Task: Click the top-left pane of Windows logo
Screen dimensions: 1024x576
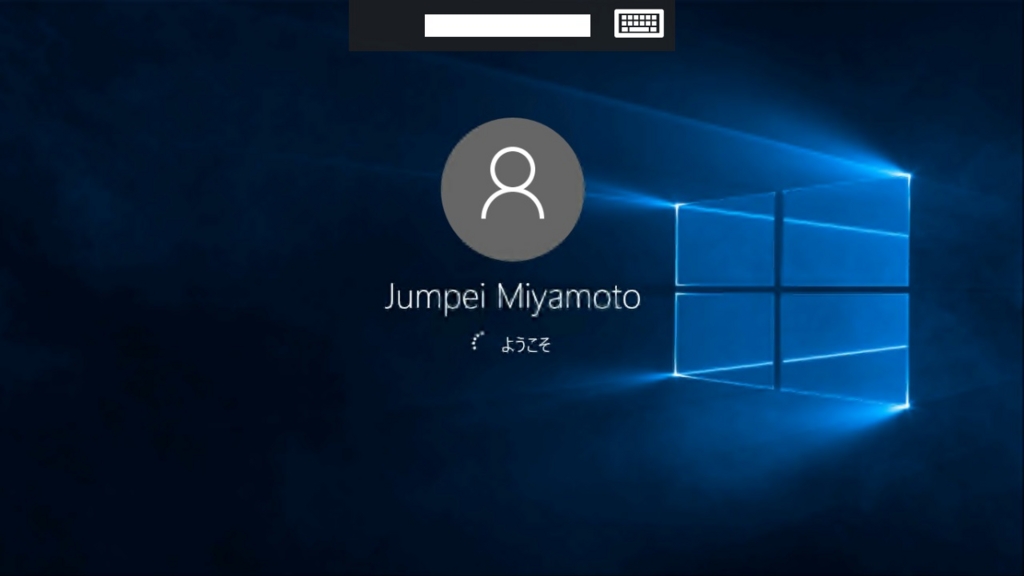Action: 726,240
